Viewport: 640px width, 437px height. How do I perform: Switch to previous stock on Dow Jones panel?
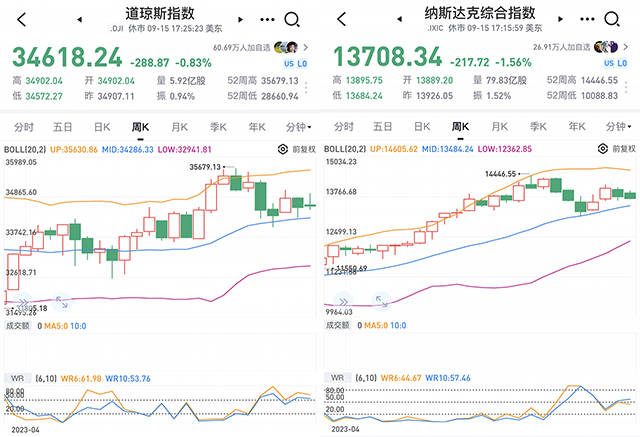click(x=80, y=19)
